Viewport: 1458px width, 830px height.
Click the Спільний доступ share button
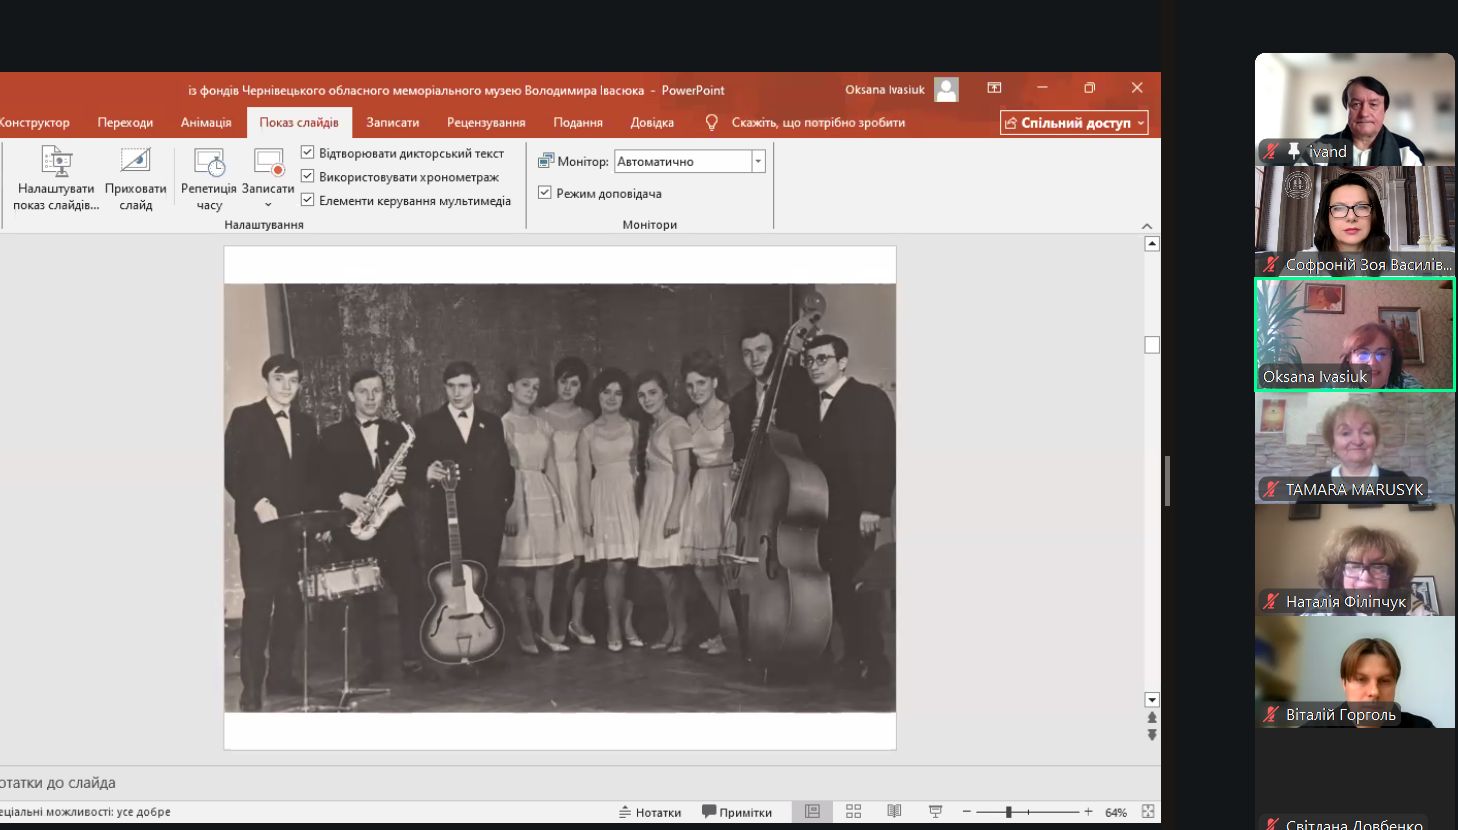[x=1074, y=122]
